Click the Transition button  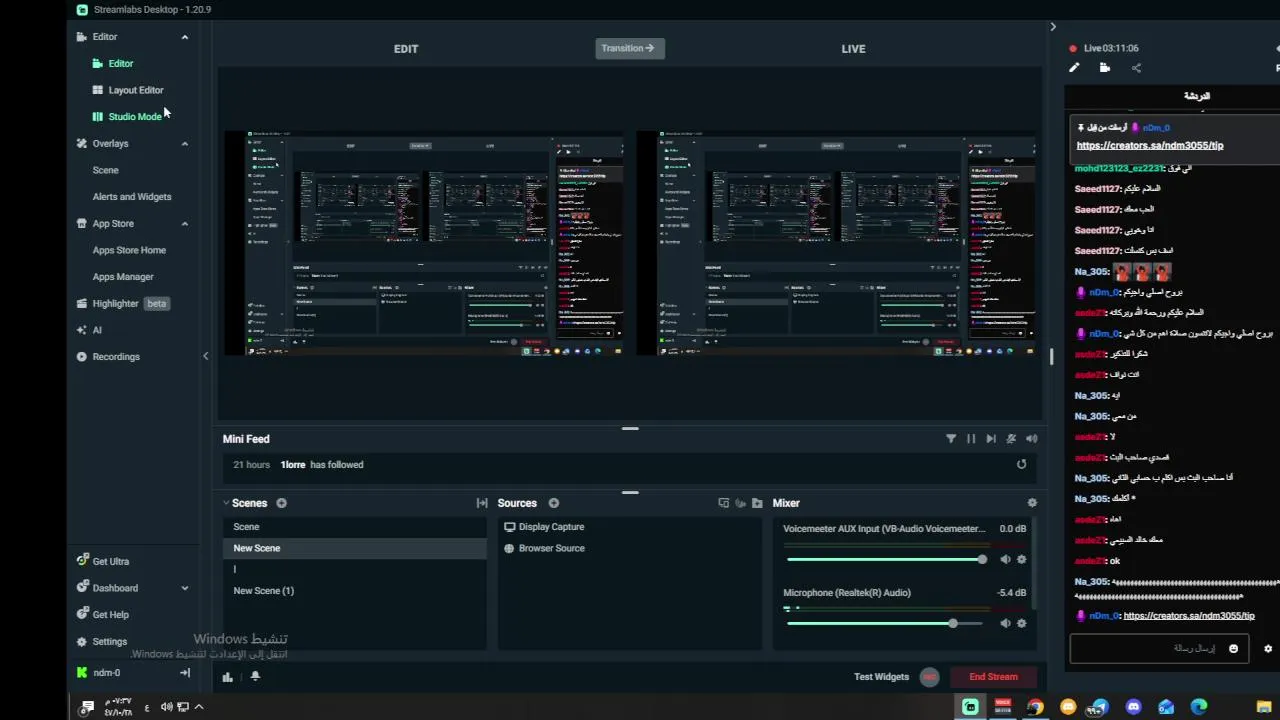(x=629, y=48)
